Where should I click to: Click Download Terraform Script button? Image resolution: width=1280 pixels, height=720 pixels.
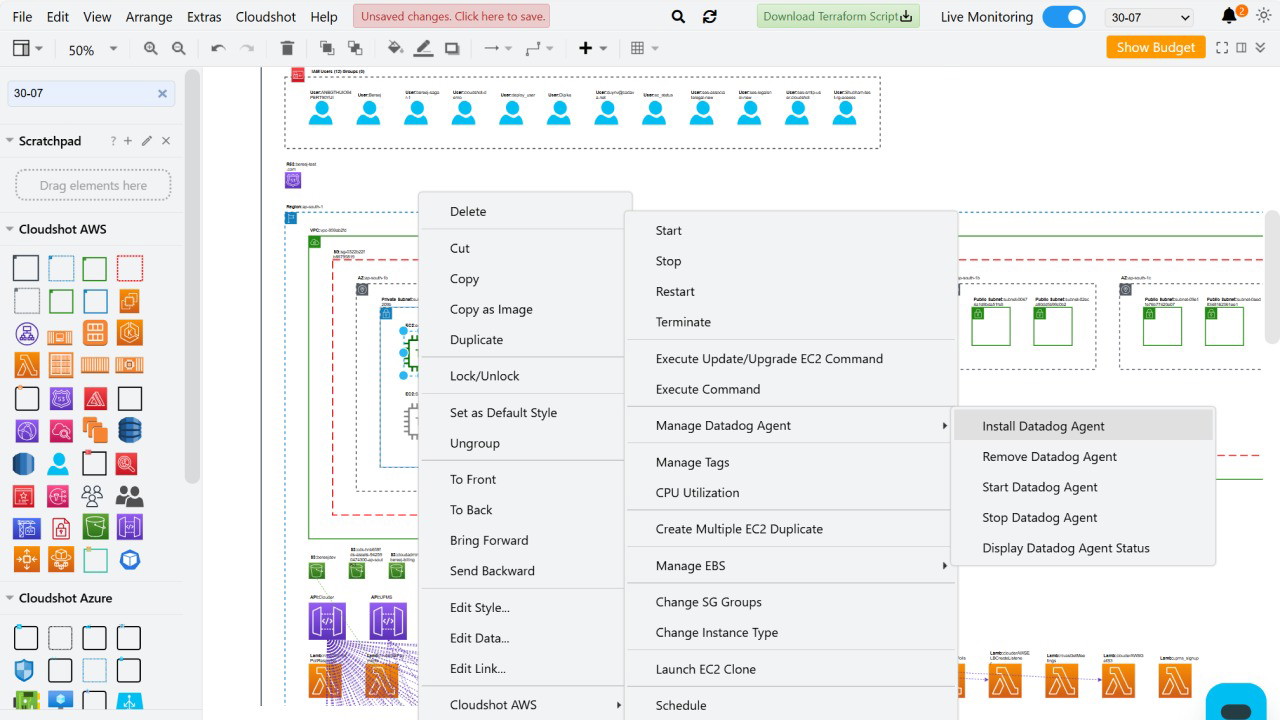pos(837,17)
